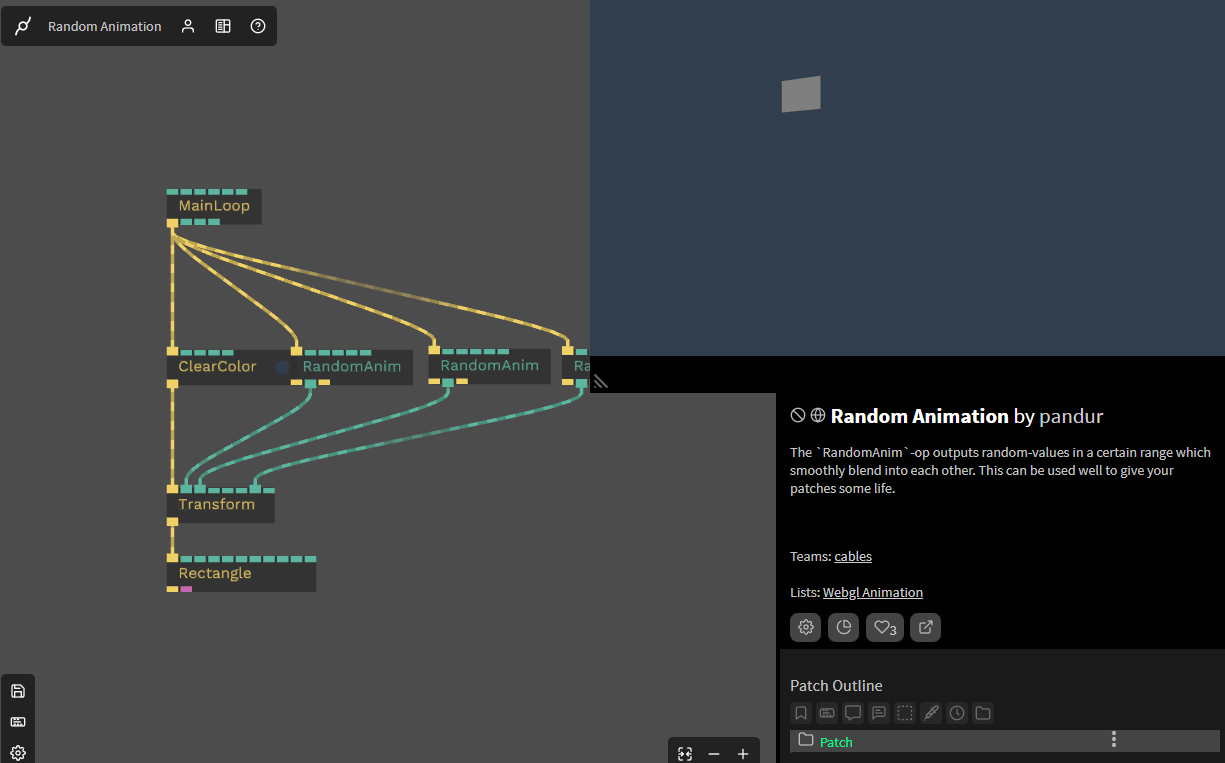Open the help question mark icon

(258, 26)
